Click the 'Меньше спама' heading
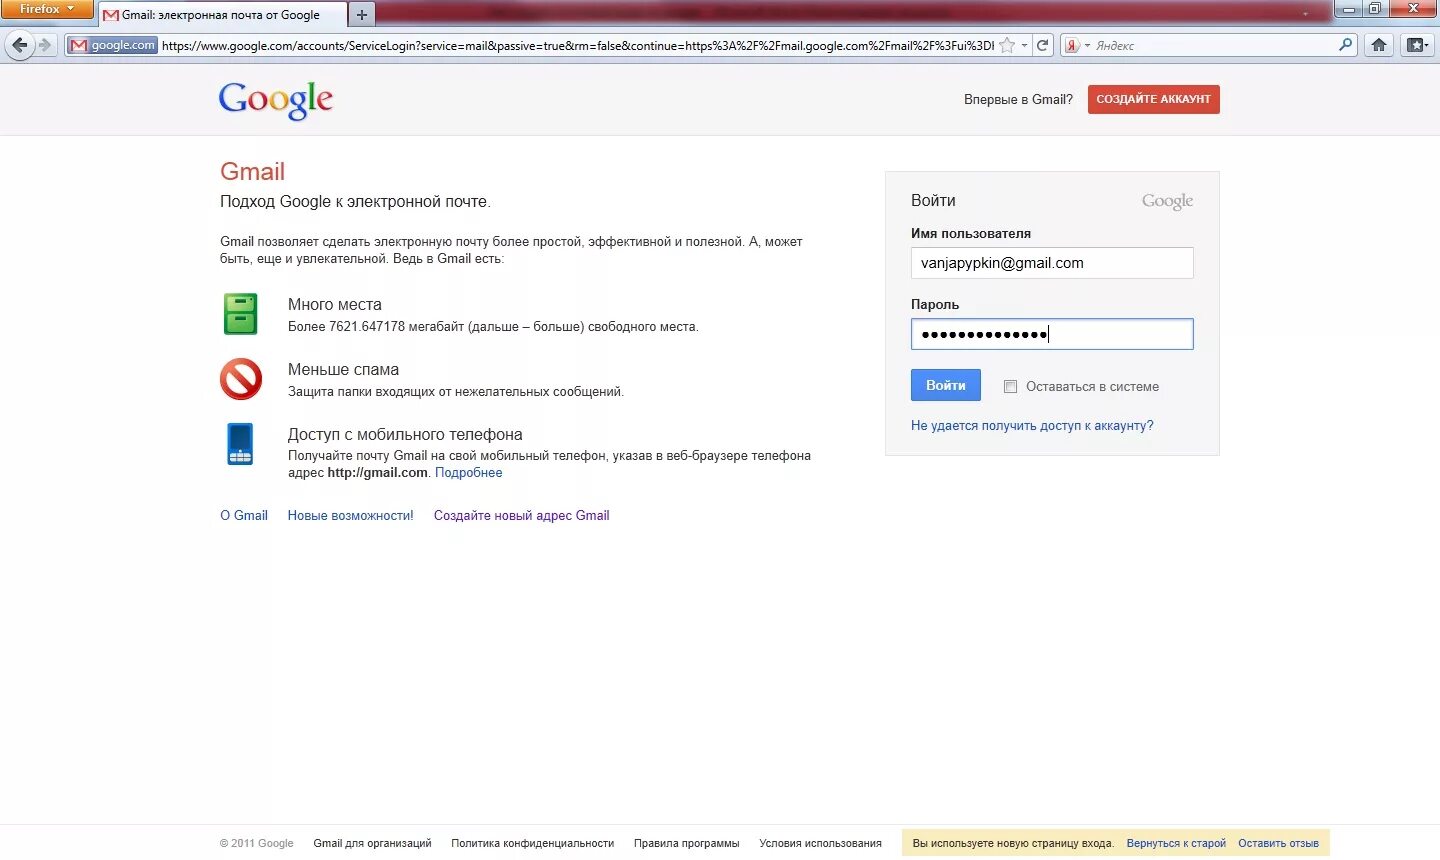This screenshot has height=860, width=1440. (344, 369)
